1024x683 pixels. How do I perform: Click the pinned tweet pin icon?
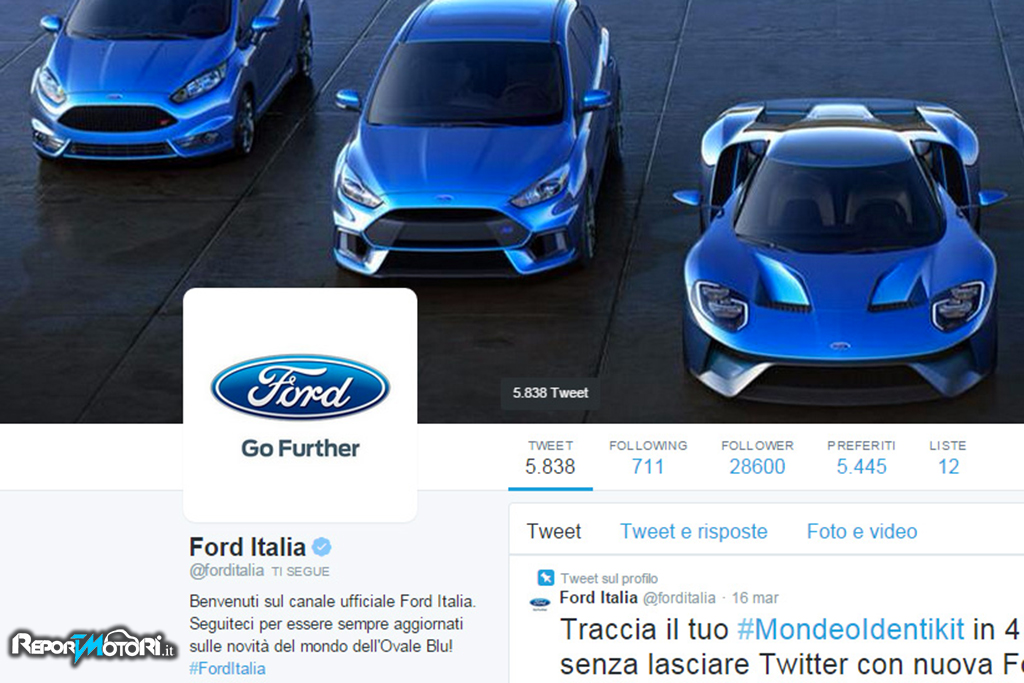click(x=545, y=577)
